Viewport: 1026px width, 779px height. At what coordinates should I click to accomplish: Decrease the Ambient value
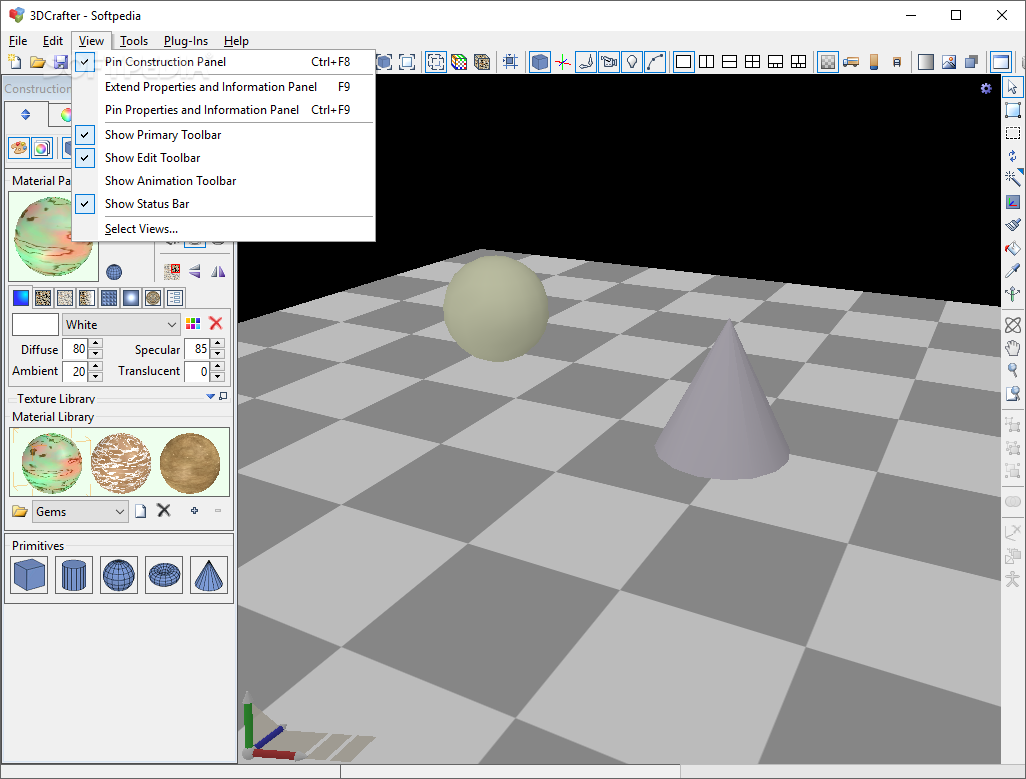pos(96,376)
